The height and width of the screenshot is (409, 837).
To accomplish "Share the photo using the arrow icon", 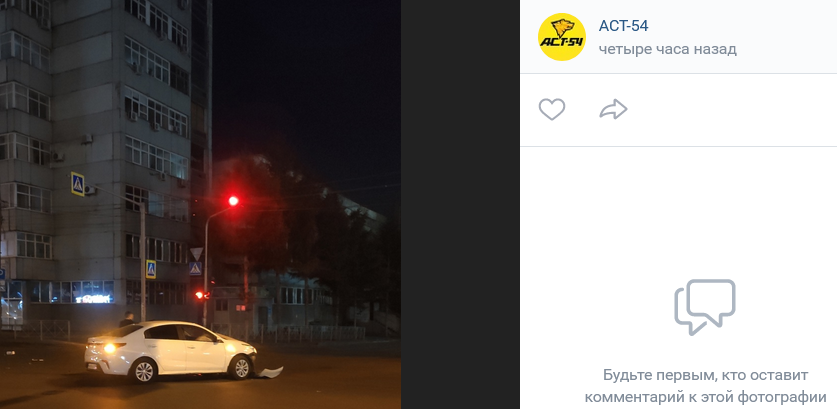I will [613, 109].
